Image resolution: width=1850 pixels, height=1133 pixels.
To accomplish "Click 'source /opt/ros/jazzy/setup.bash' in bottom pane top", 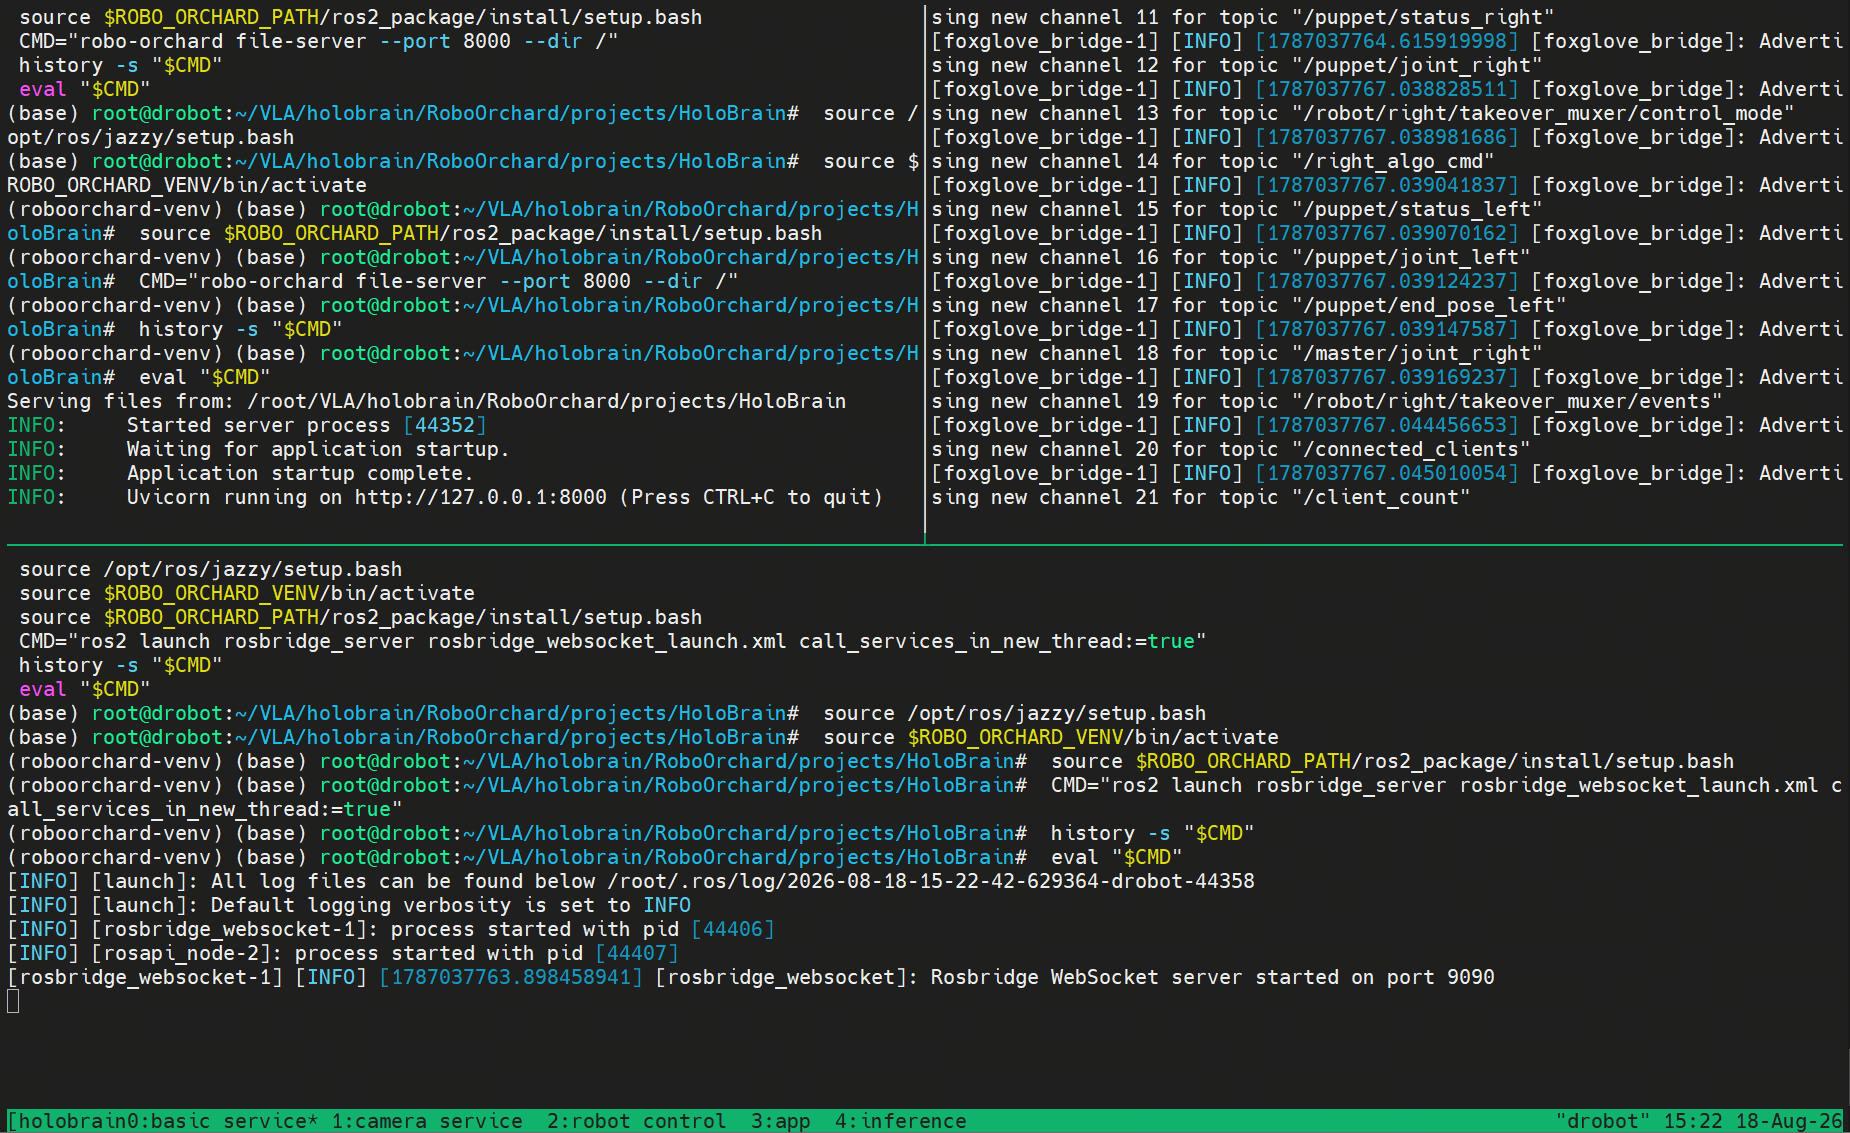I will pyautogui.click(x=211, y=569).
